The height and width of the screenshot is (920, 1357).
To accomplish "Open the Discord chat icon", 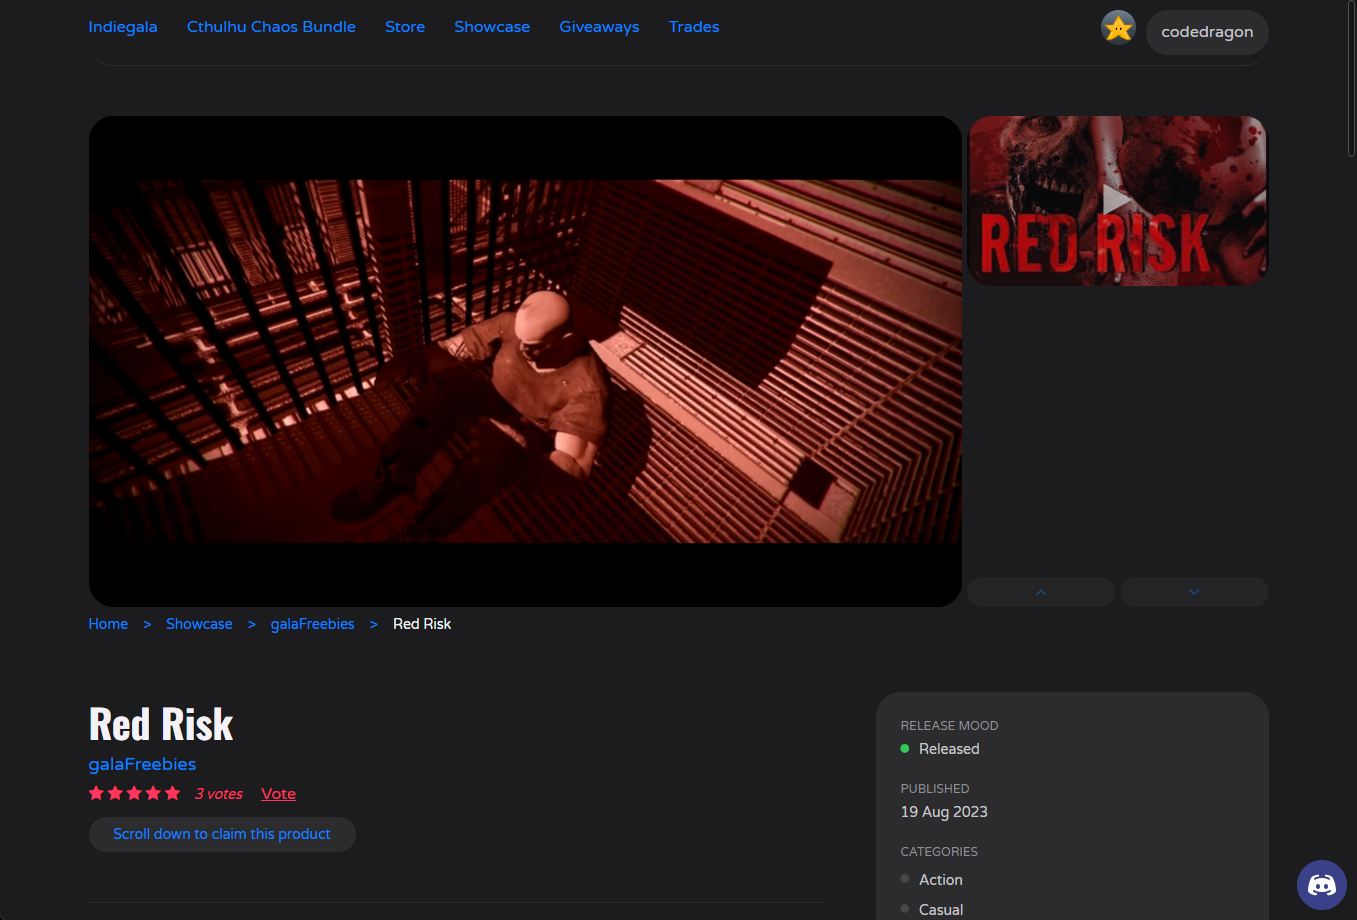I will [x=1322, y=885].
